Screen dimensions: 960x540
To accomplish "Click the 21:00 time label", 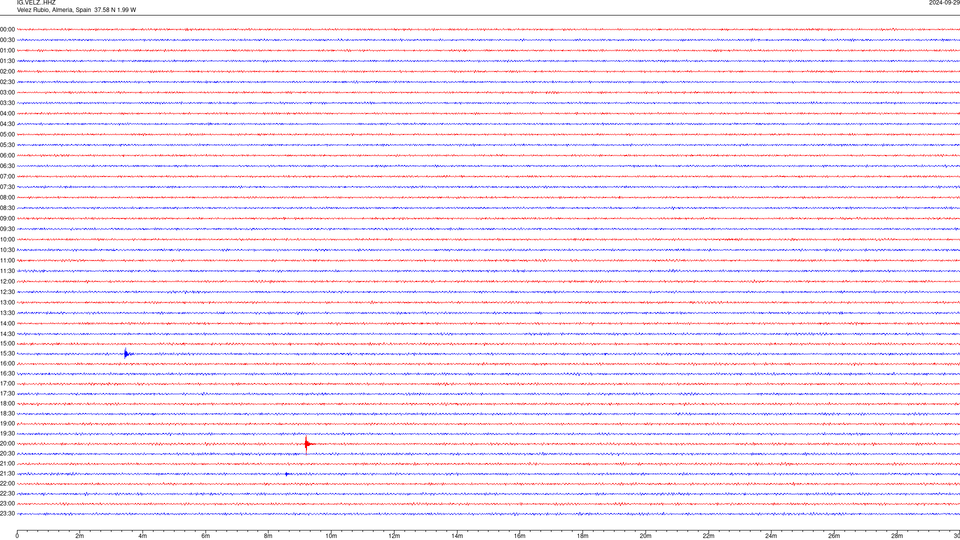I will coord(7,463).
